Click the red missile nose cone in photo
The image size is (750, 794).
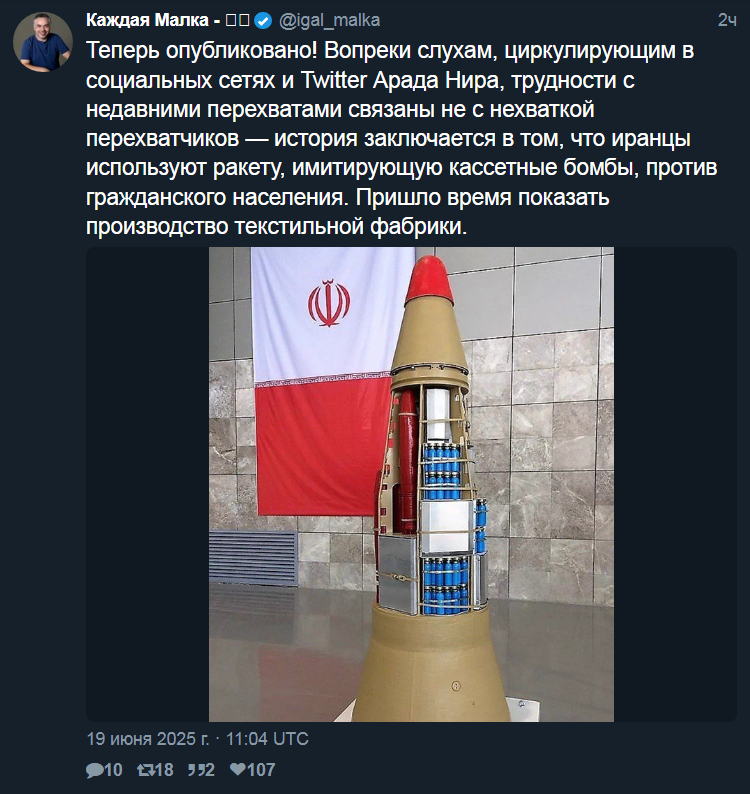[429, 280]
